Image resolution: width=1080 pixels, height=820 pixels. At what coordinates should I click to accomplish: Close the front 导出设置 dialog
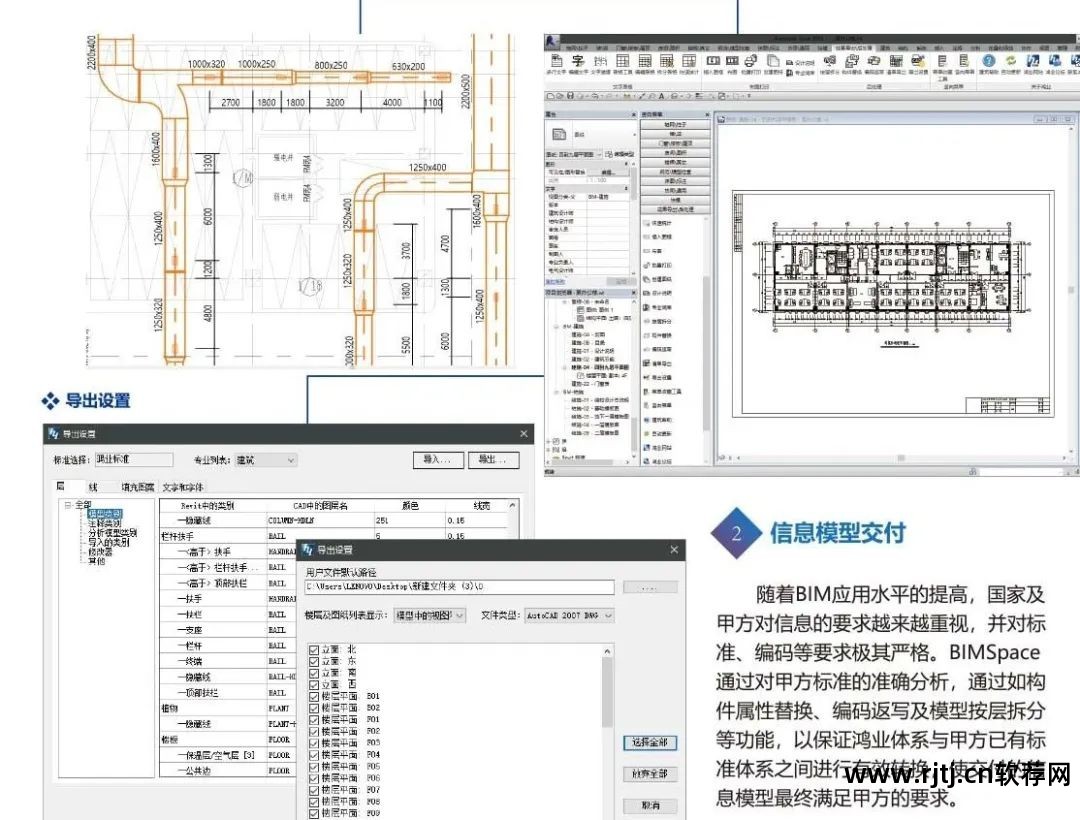coord(674,549)
